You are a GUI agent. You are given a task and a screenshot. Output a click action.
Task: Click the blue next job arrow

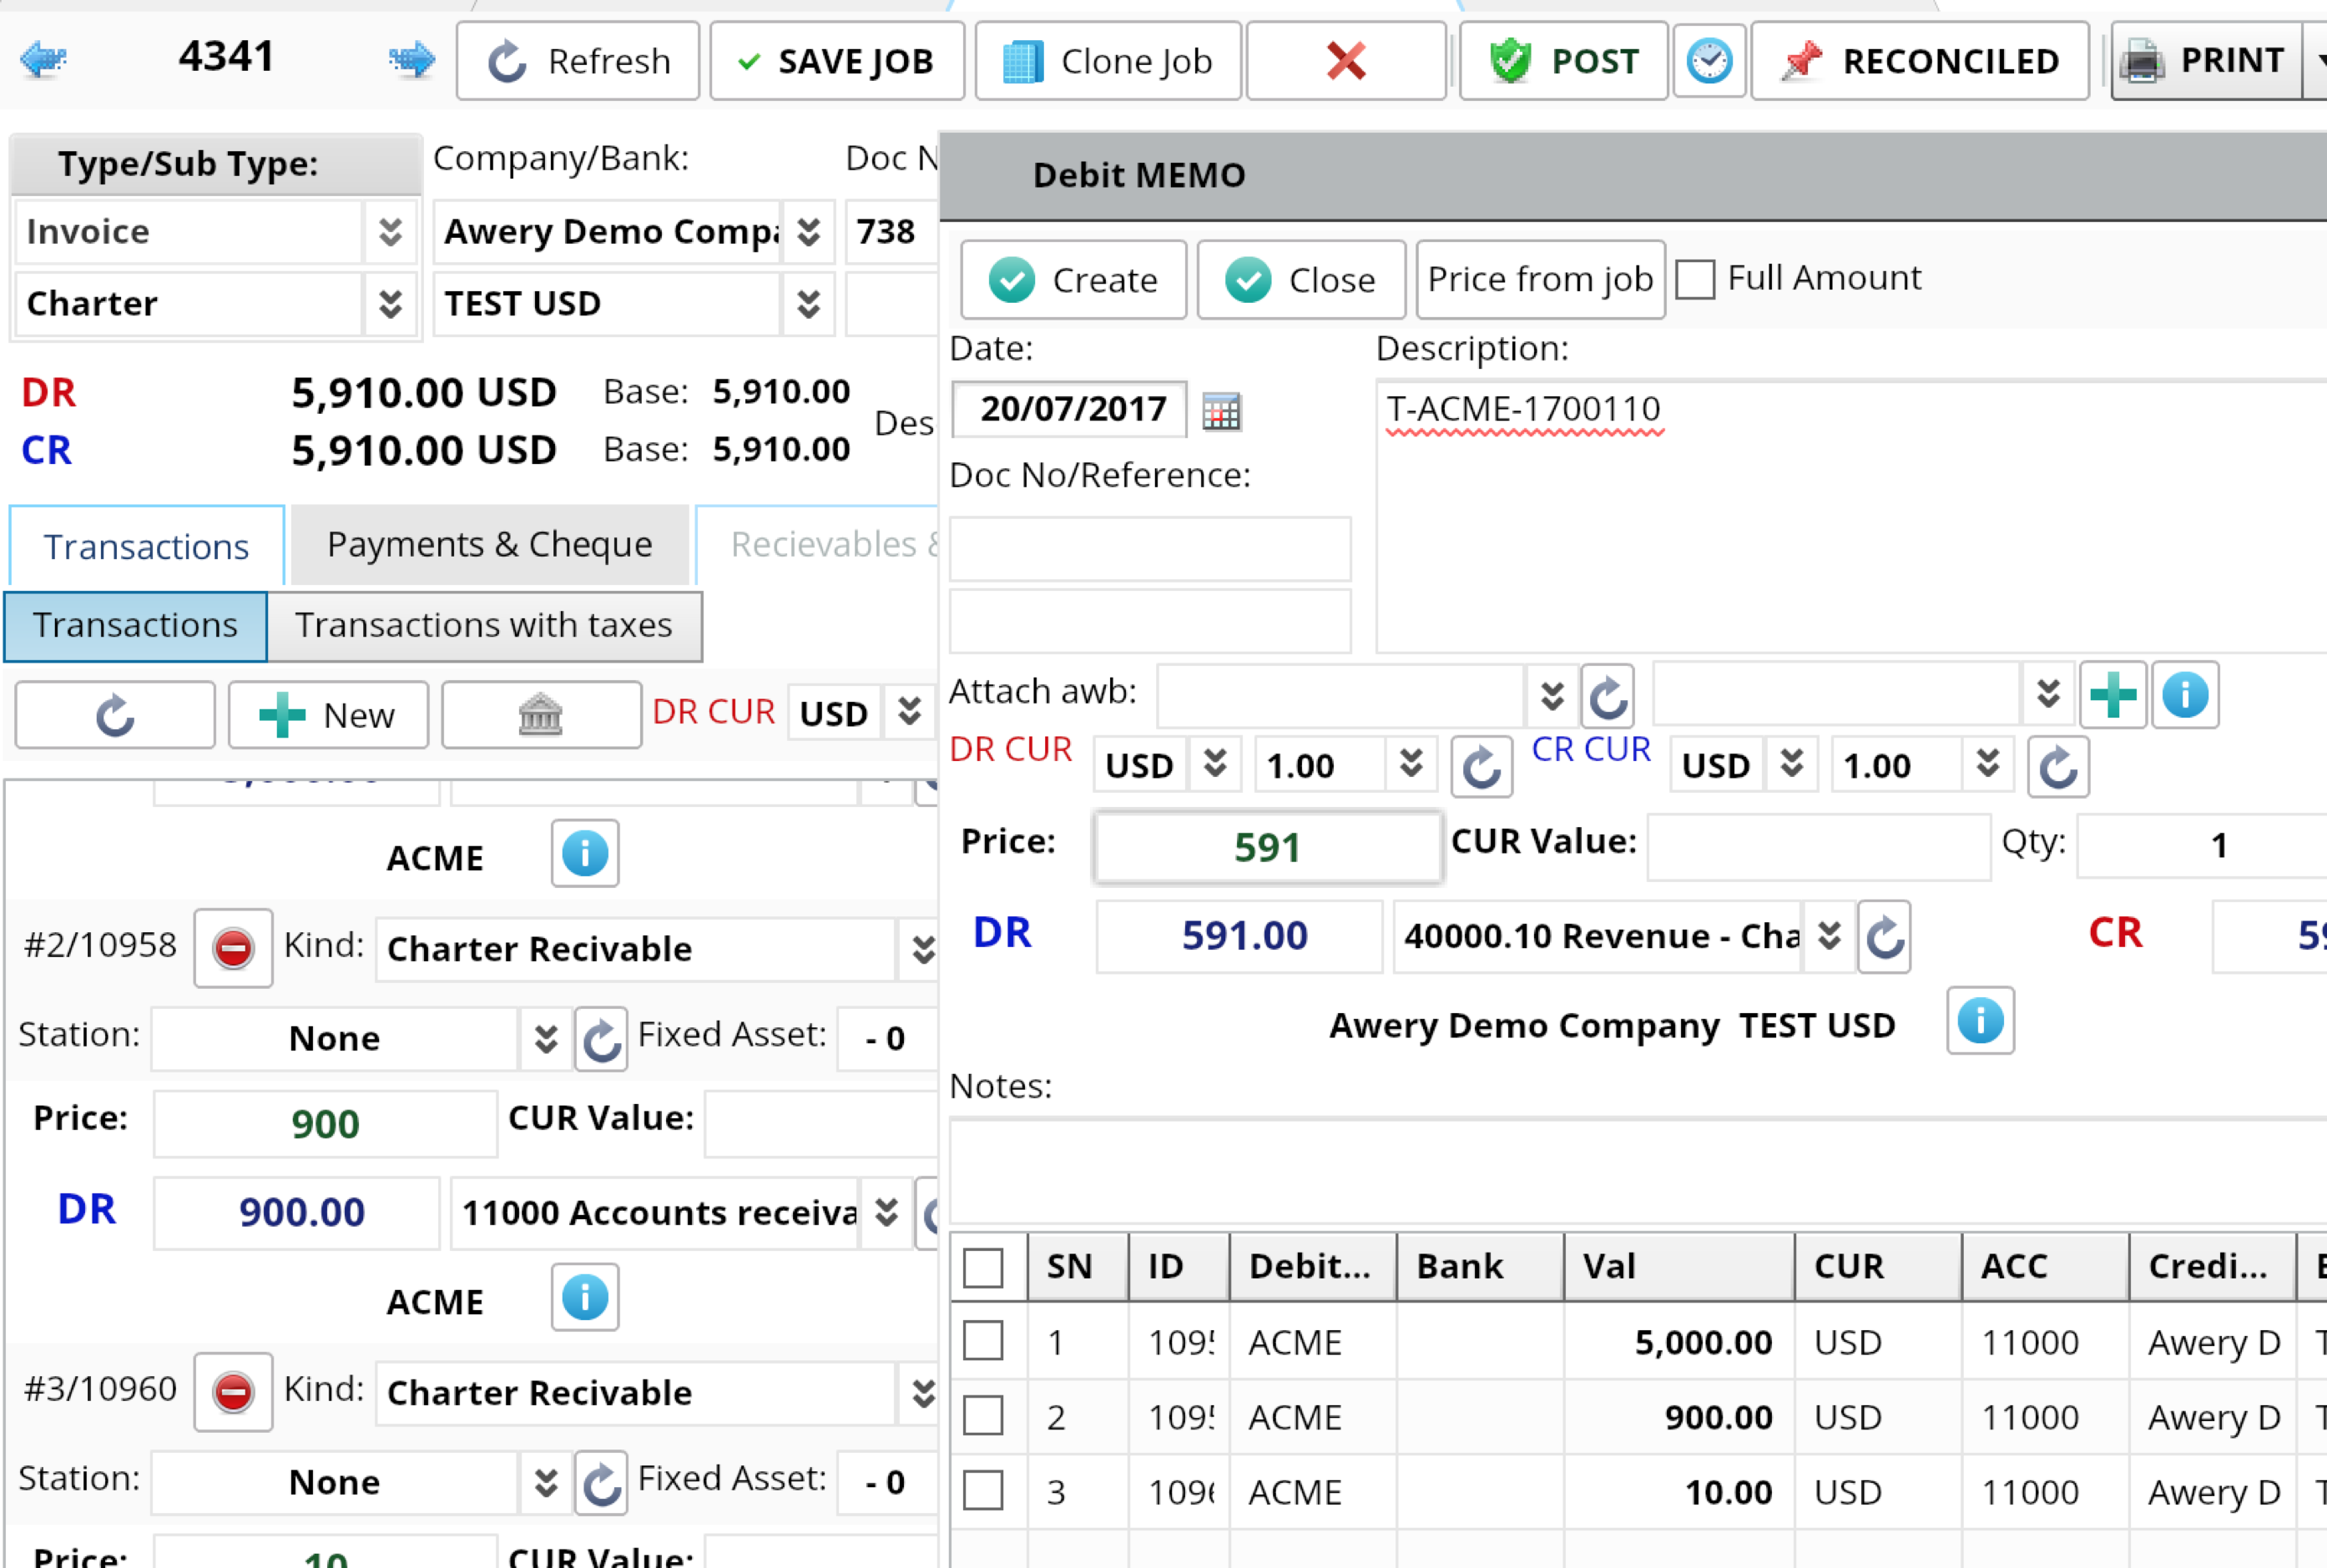tap(412, 60)
